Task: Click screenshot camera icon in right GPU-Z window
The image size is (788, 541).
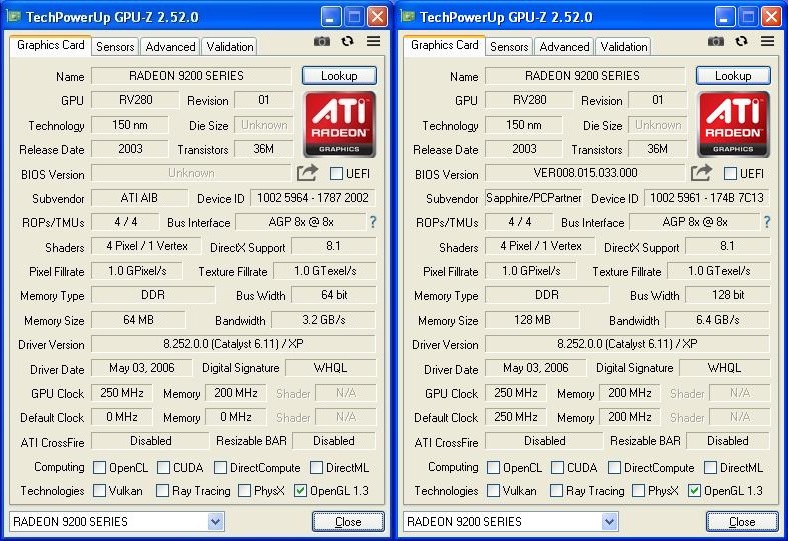Action: pyautogui.click(x=716, y=41)
